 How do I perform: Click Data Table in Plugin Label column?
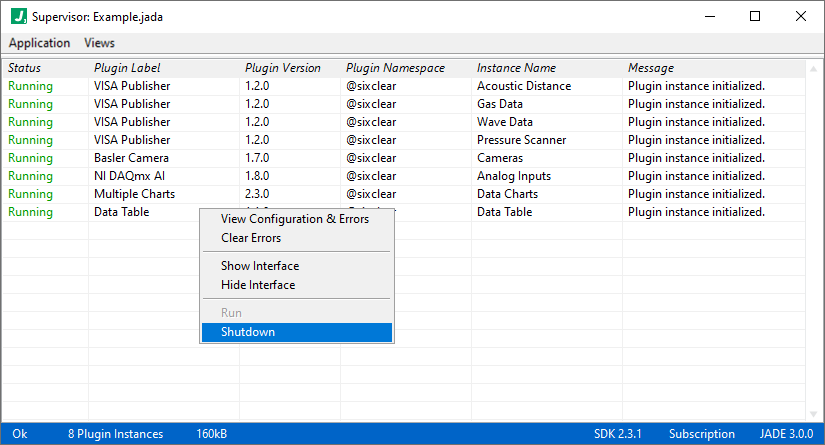(x=122, y=211)
